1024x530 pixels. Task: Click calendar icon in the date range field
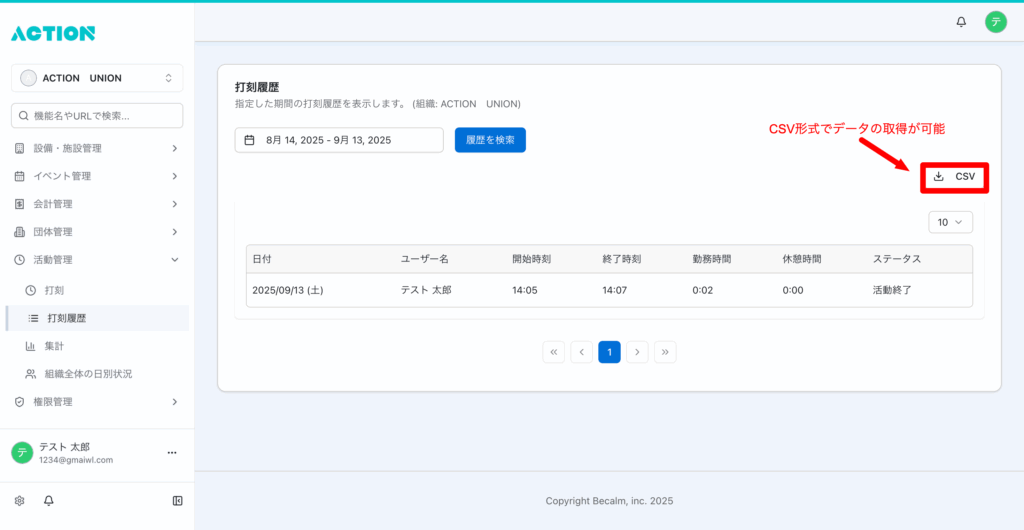(x=250, y=140)
